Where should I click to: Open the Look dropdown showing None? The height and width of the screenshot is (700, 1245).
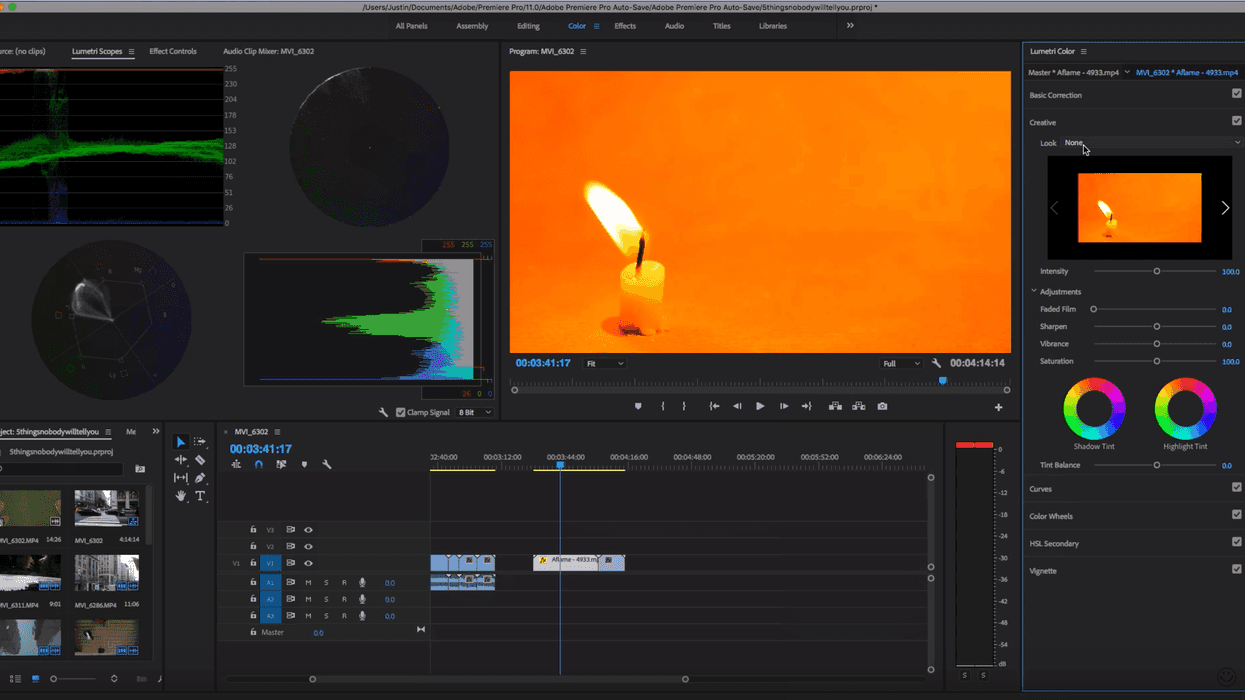tap(1152, 143)
